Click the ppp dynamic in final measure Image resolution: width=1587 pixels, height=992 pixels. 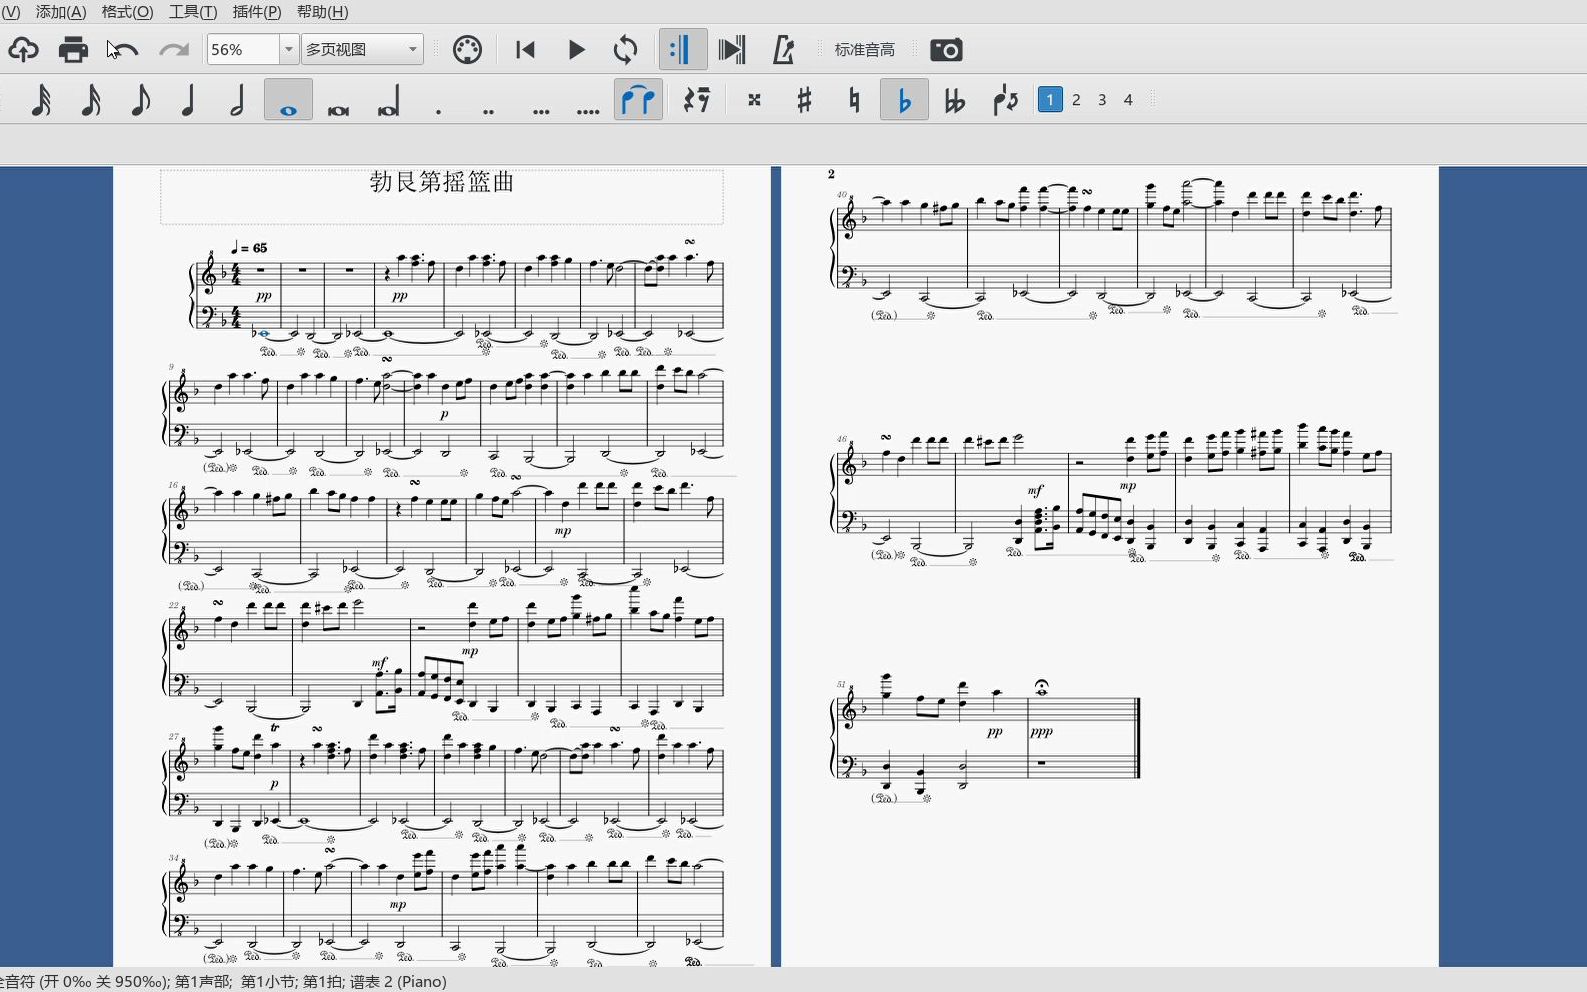[1041, 732]
